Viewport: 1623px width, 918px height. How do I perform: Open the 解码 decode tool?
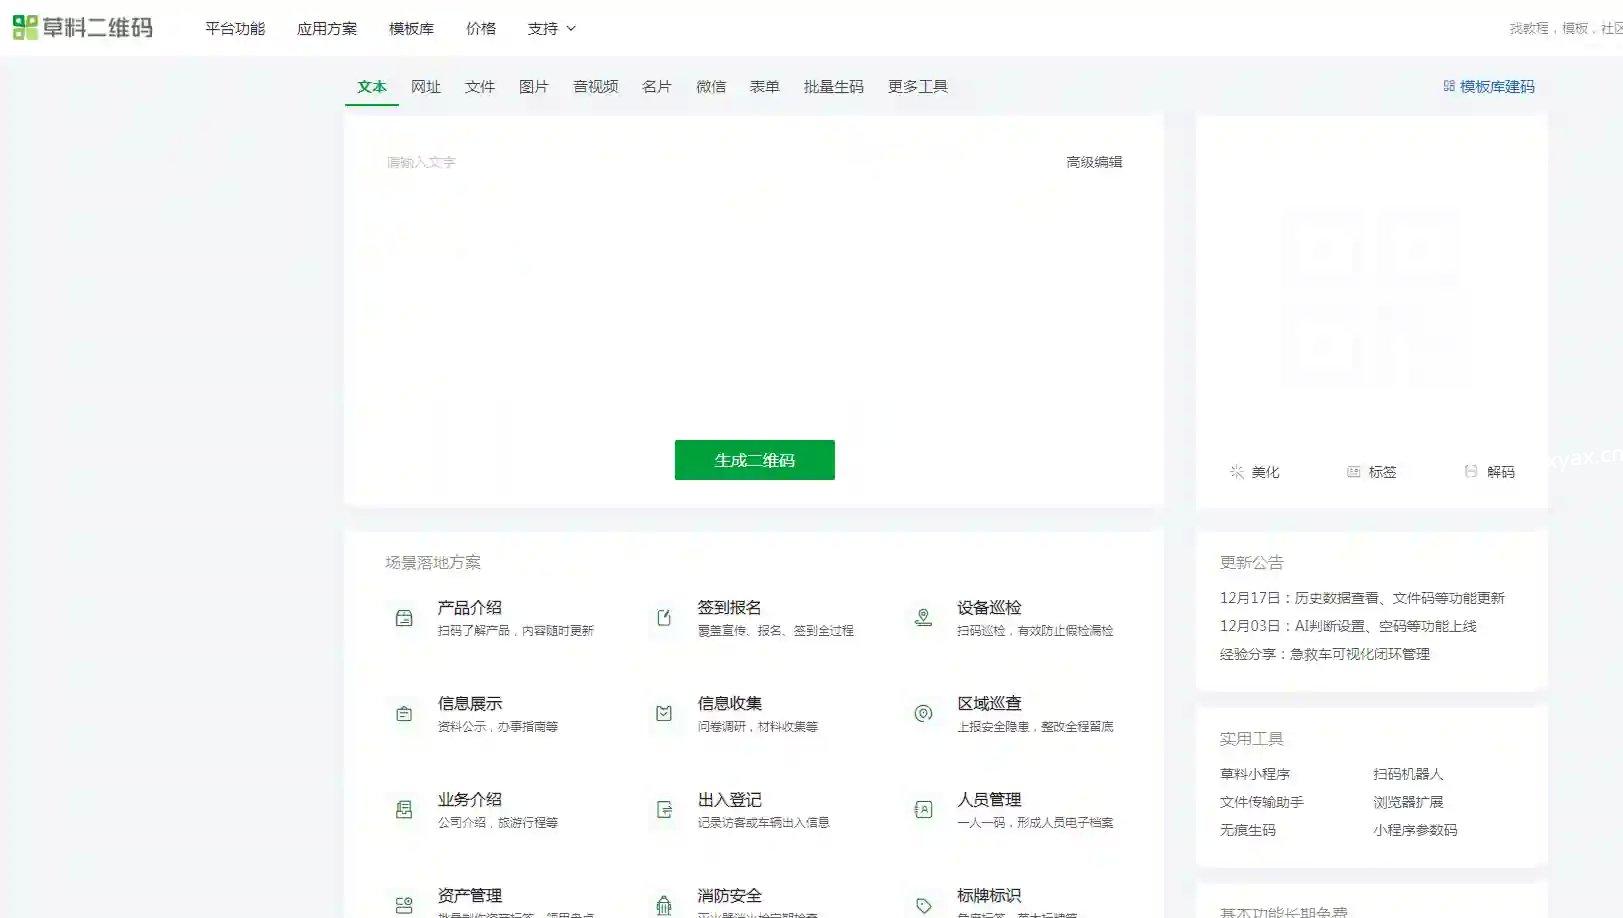click(x=1489, y=472)
